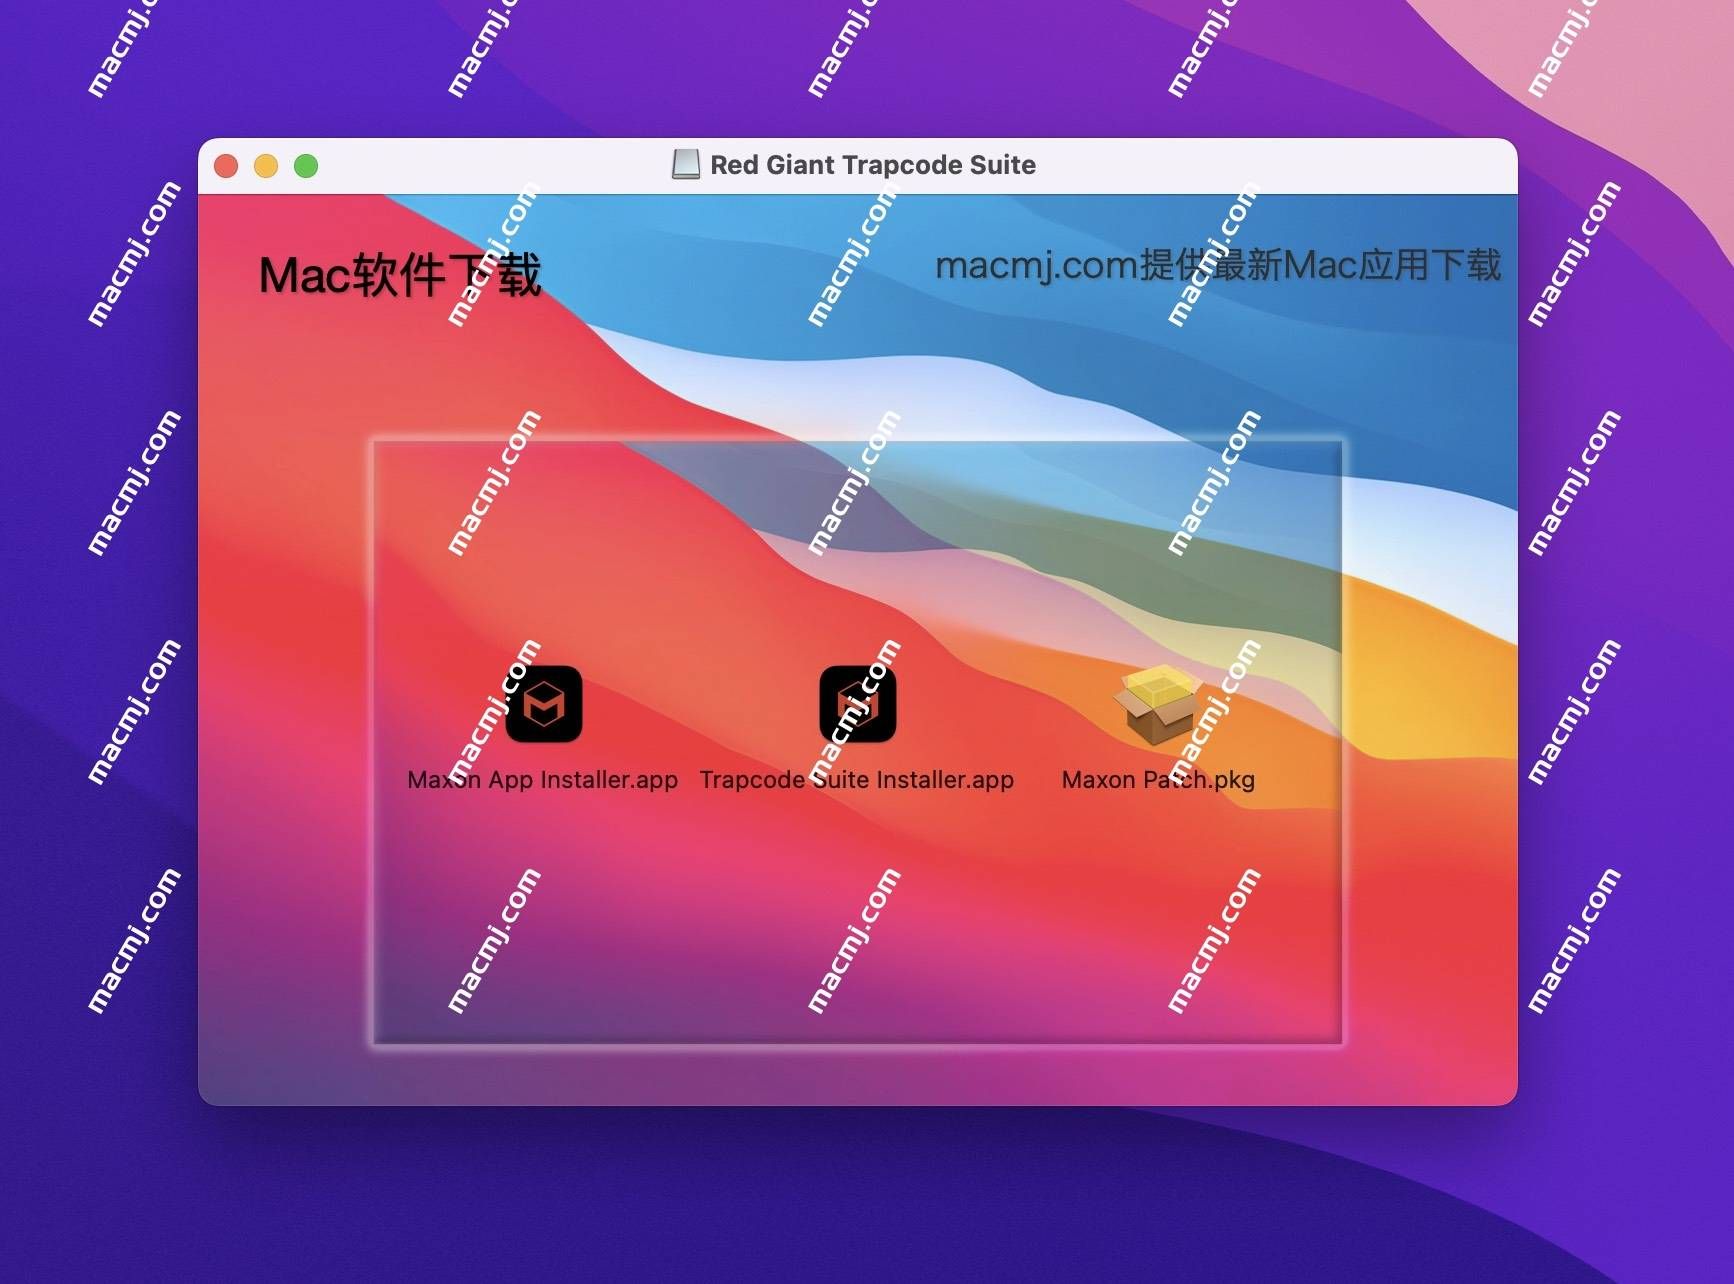Select the Maxon Patch.pkg label
The image size is (1734, 1284).
coord(1158,780)
